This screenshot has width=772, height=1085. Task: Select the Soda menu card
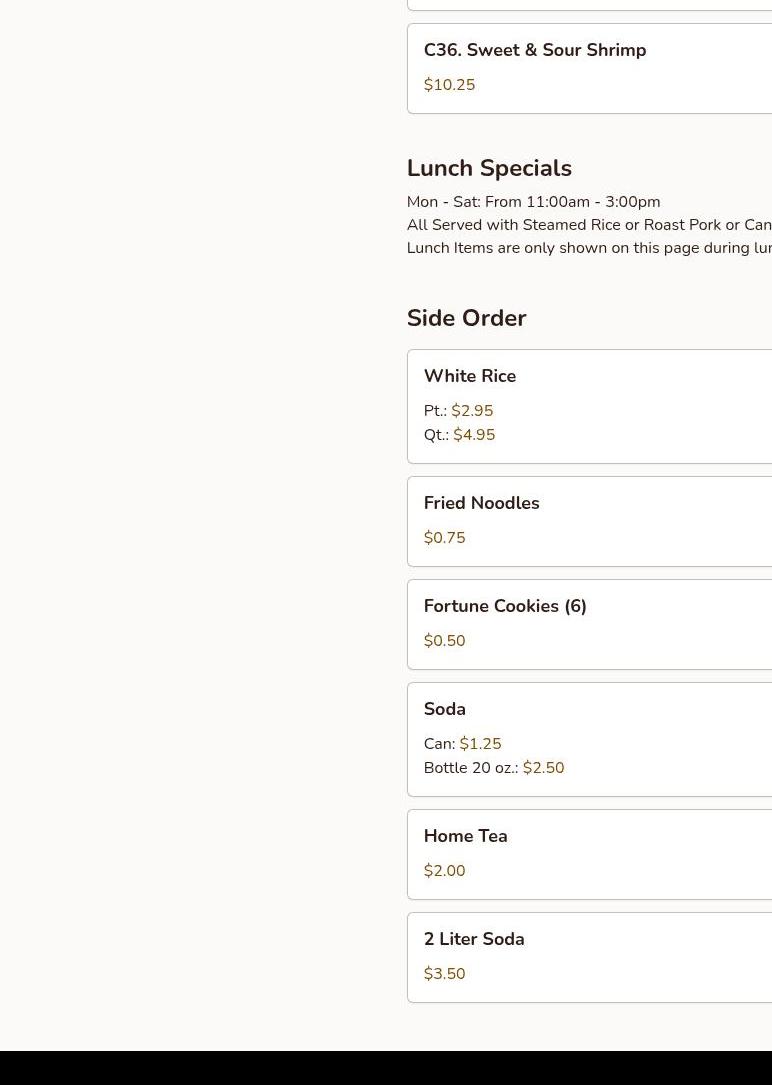tap(589, 740)
